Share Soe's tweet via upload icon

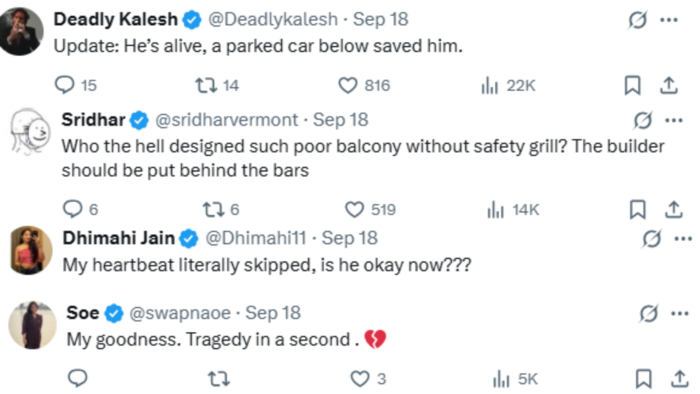pos(679,379)
